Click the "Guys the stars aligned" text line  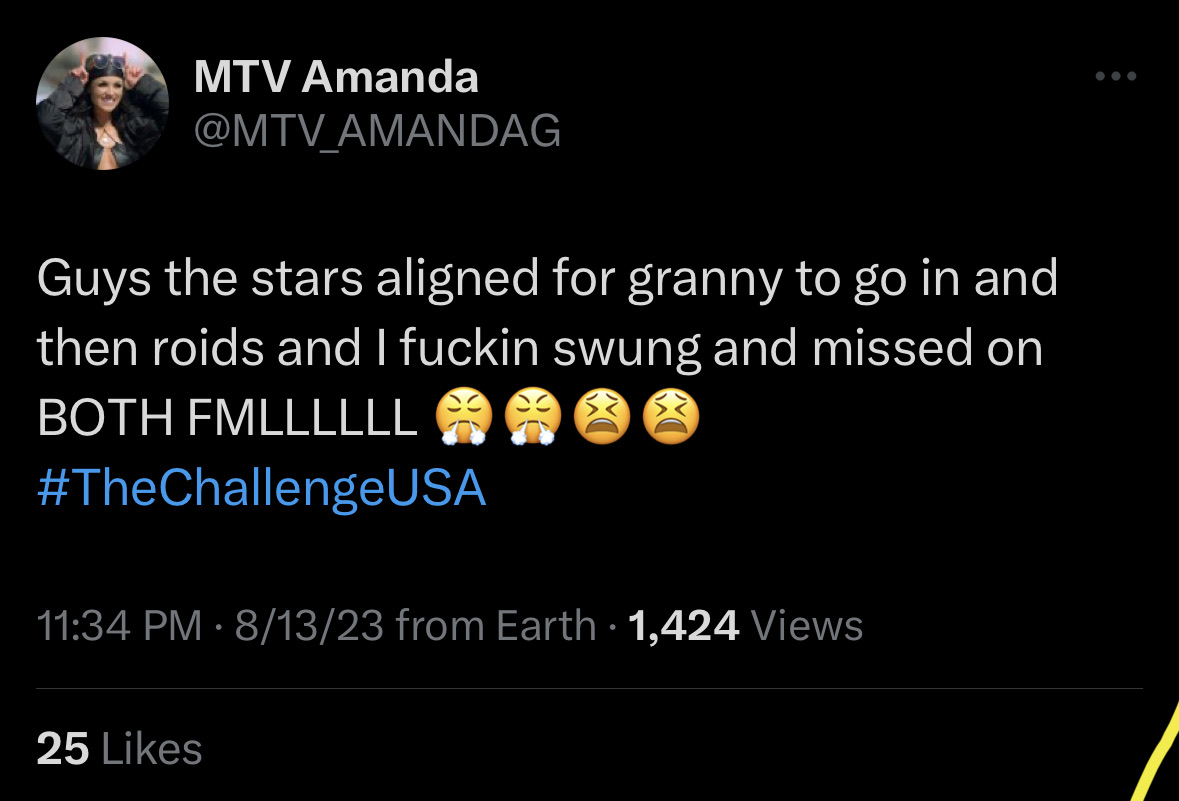point(547,280)
